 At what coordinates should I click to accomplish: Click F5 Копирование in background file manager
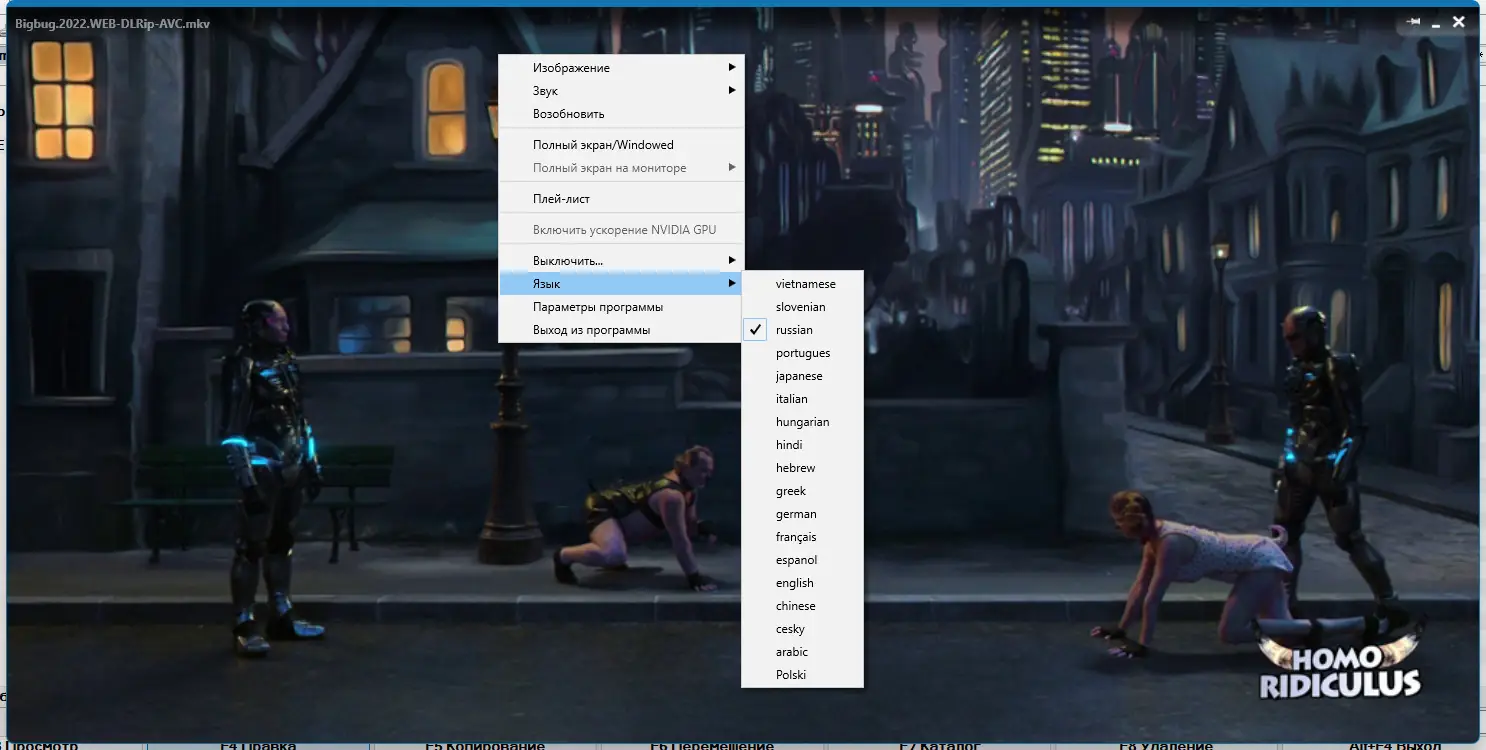click(x=485, y=745)
